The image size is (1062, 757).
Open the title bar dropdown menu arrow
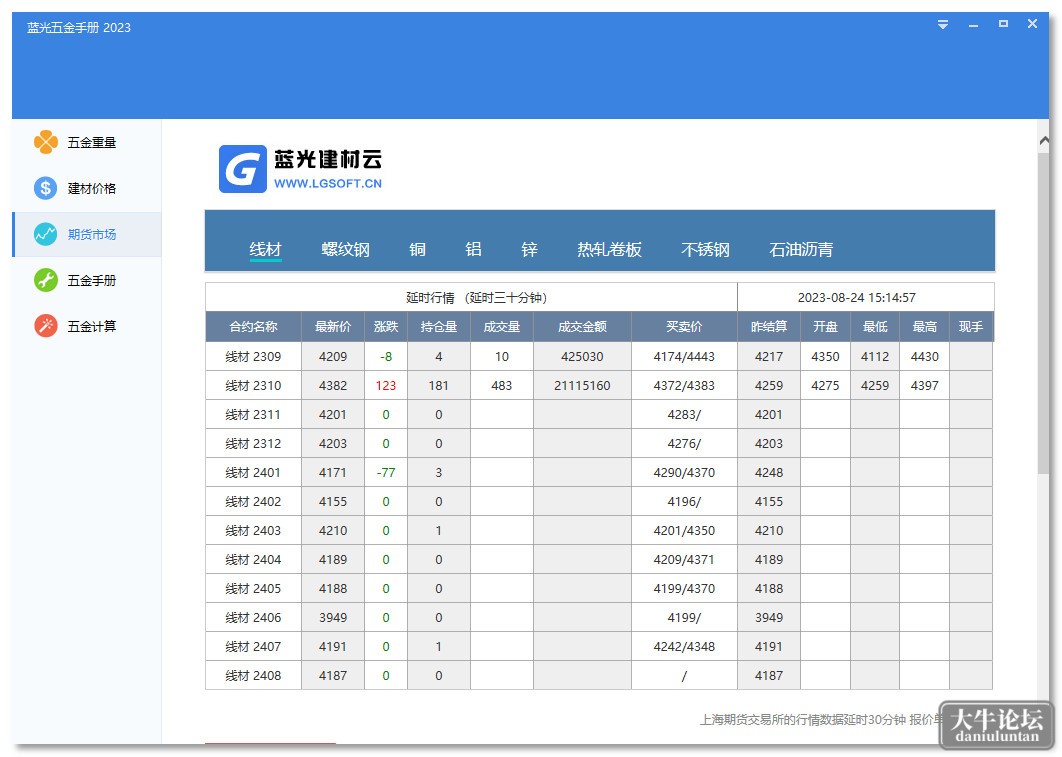click(943, 25)
